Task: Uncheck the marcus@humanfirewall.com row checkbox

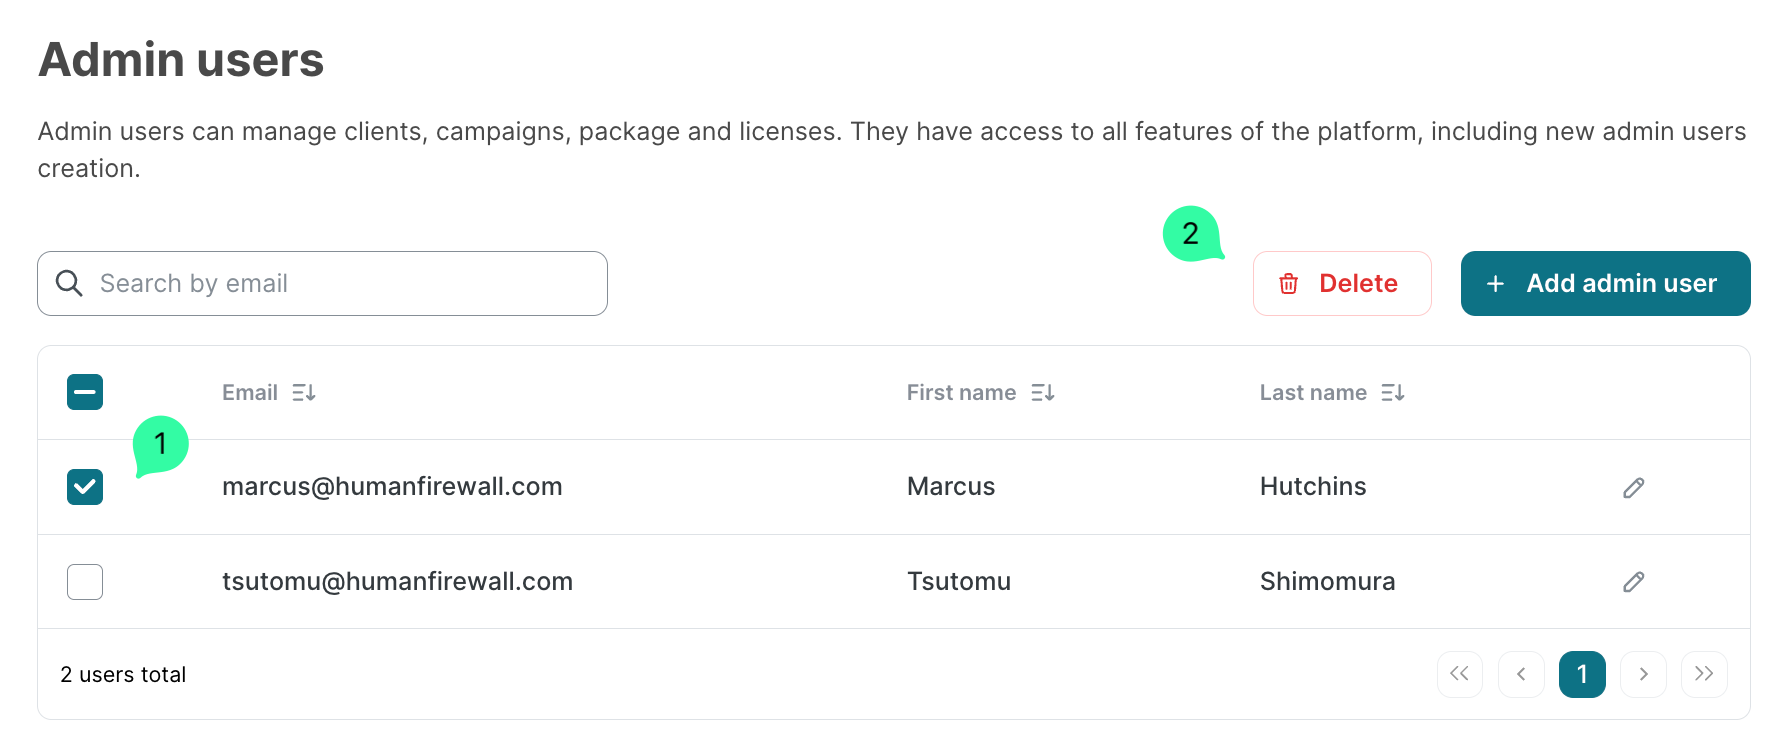Action: click(x=85, y=487)
